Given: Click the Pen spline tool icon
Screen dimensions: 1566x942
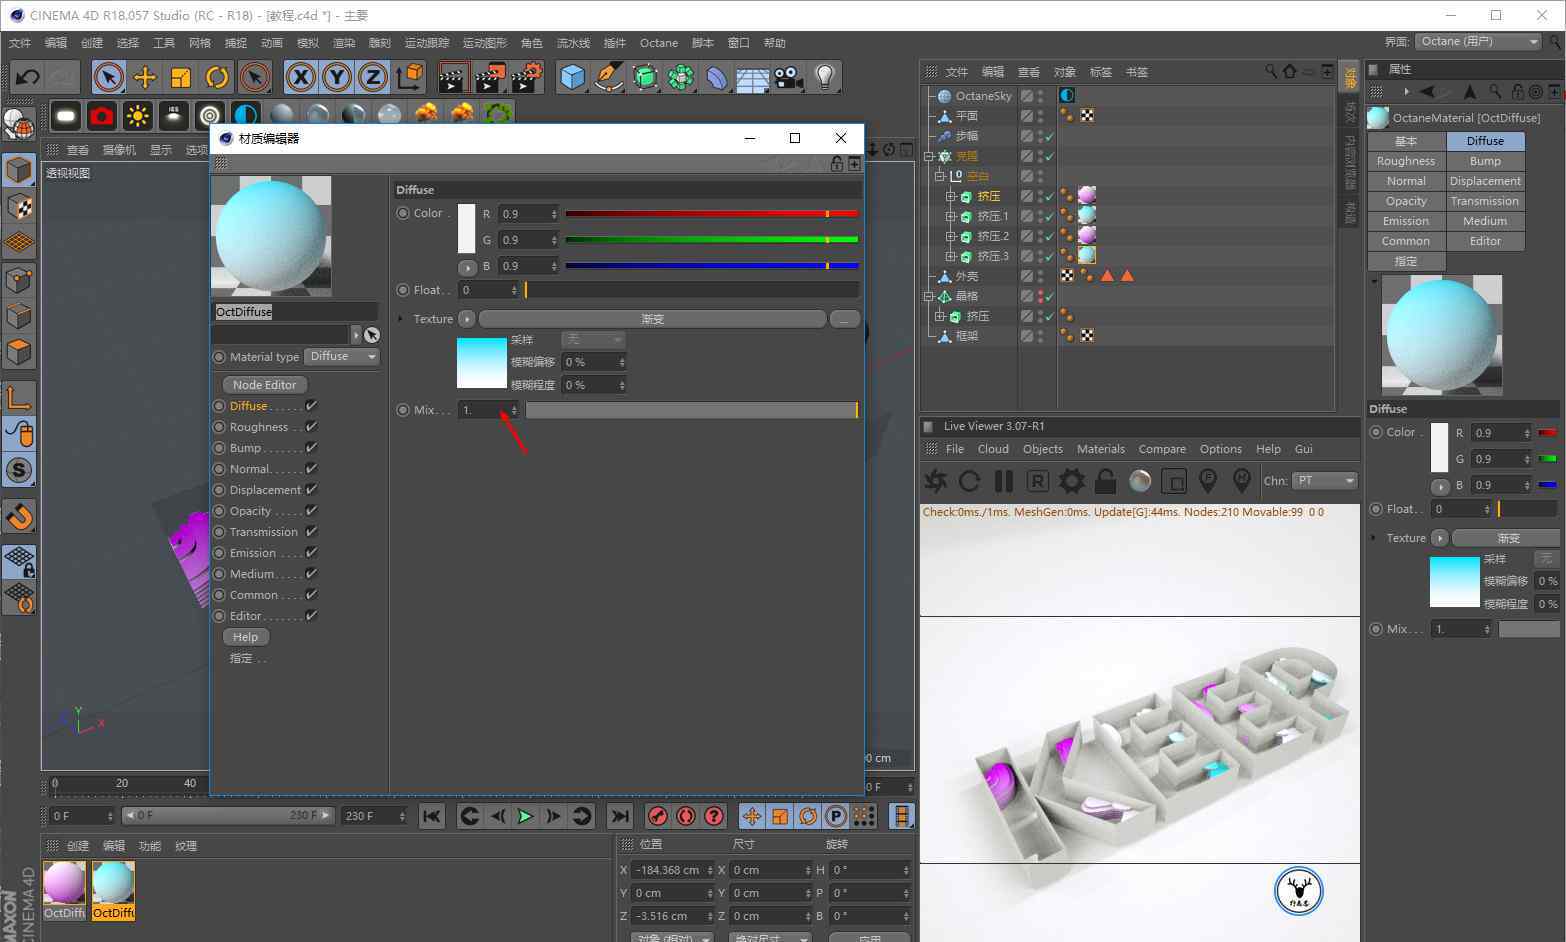Looking at the screenshot, I should click(608, 77).
